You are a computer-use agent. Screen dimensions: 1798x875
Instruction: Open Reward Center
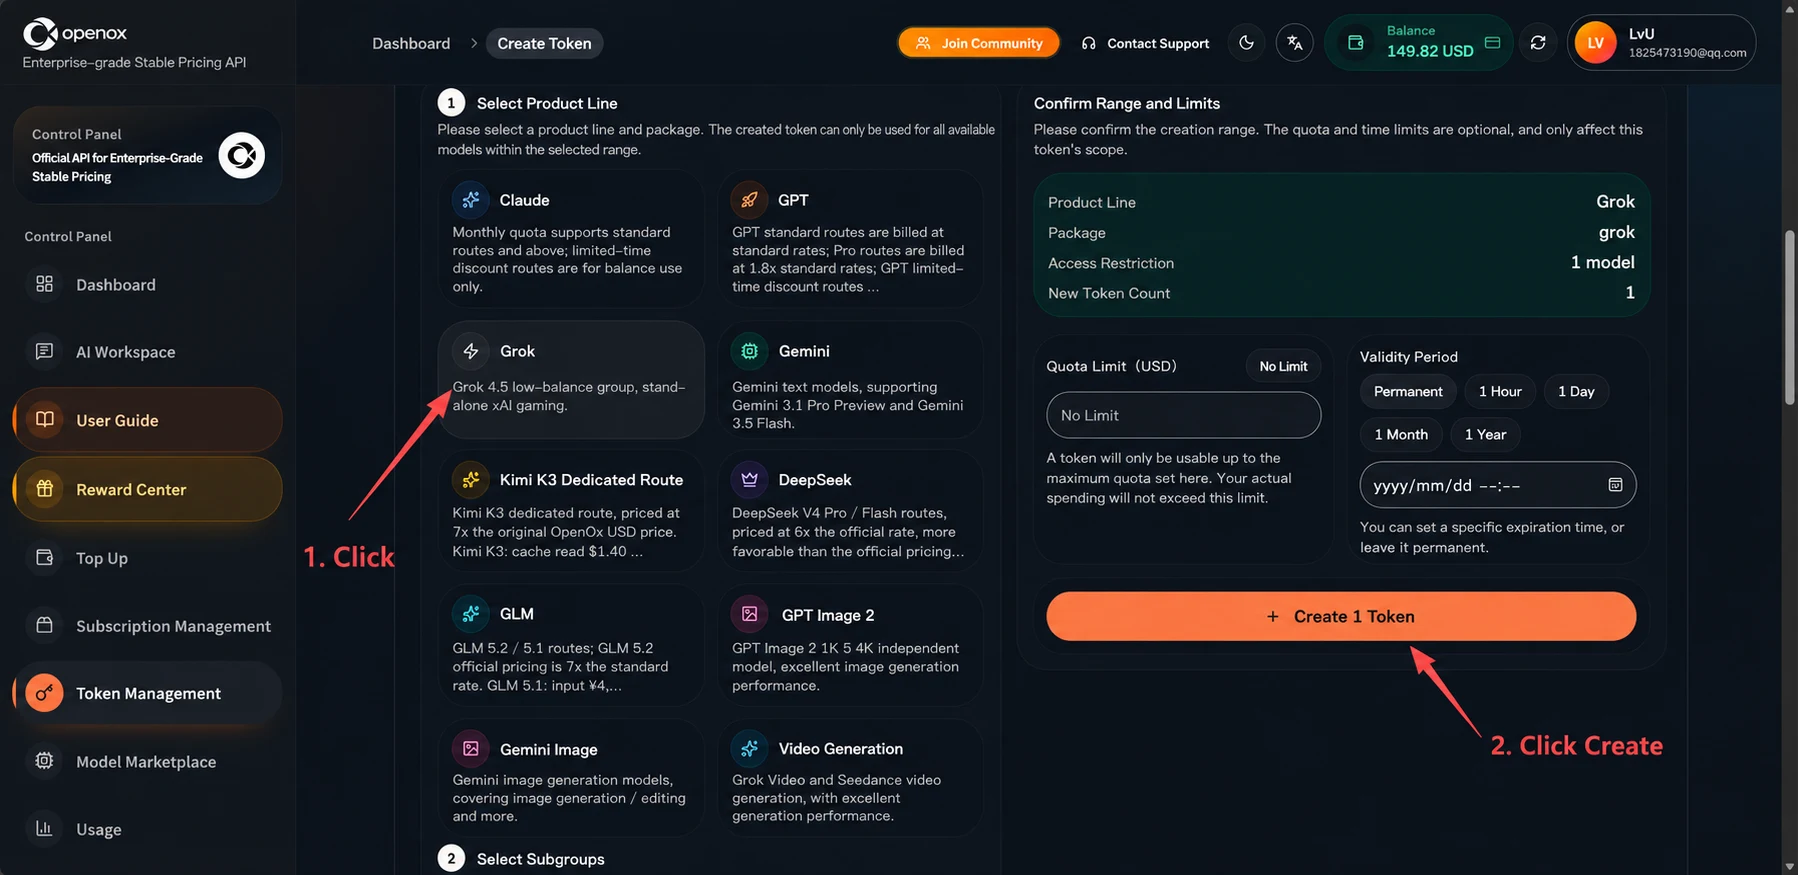147,489
